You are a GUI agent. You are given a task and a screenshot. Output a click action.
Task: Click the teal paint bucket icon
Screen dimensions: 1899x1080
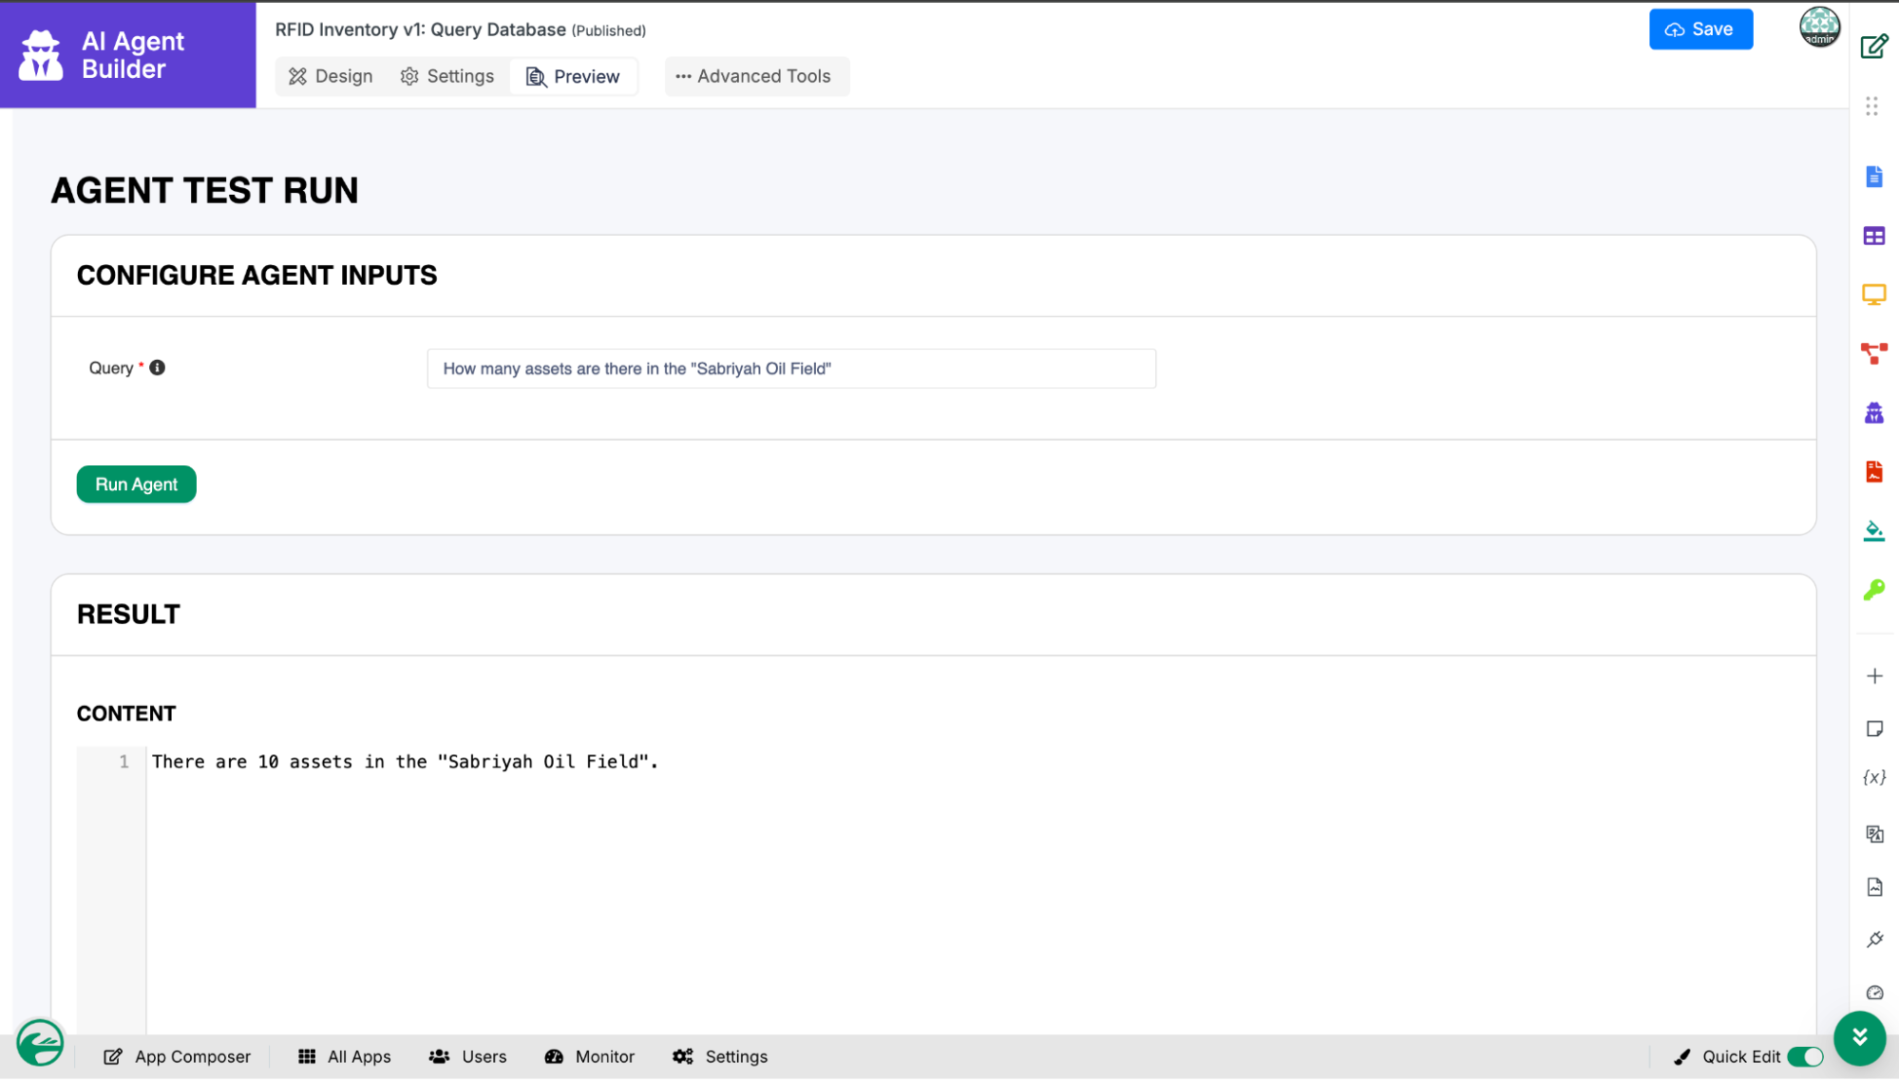pyautogui.click(x=1874, y=531)
